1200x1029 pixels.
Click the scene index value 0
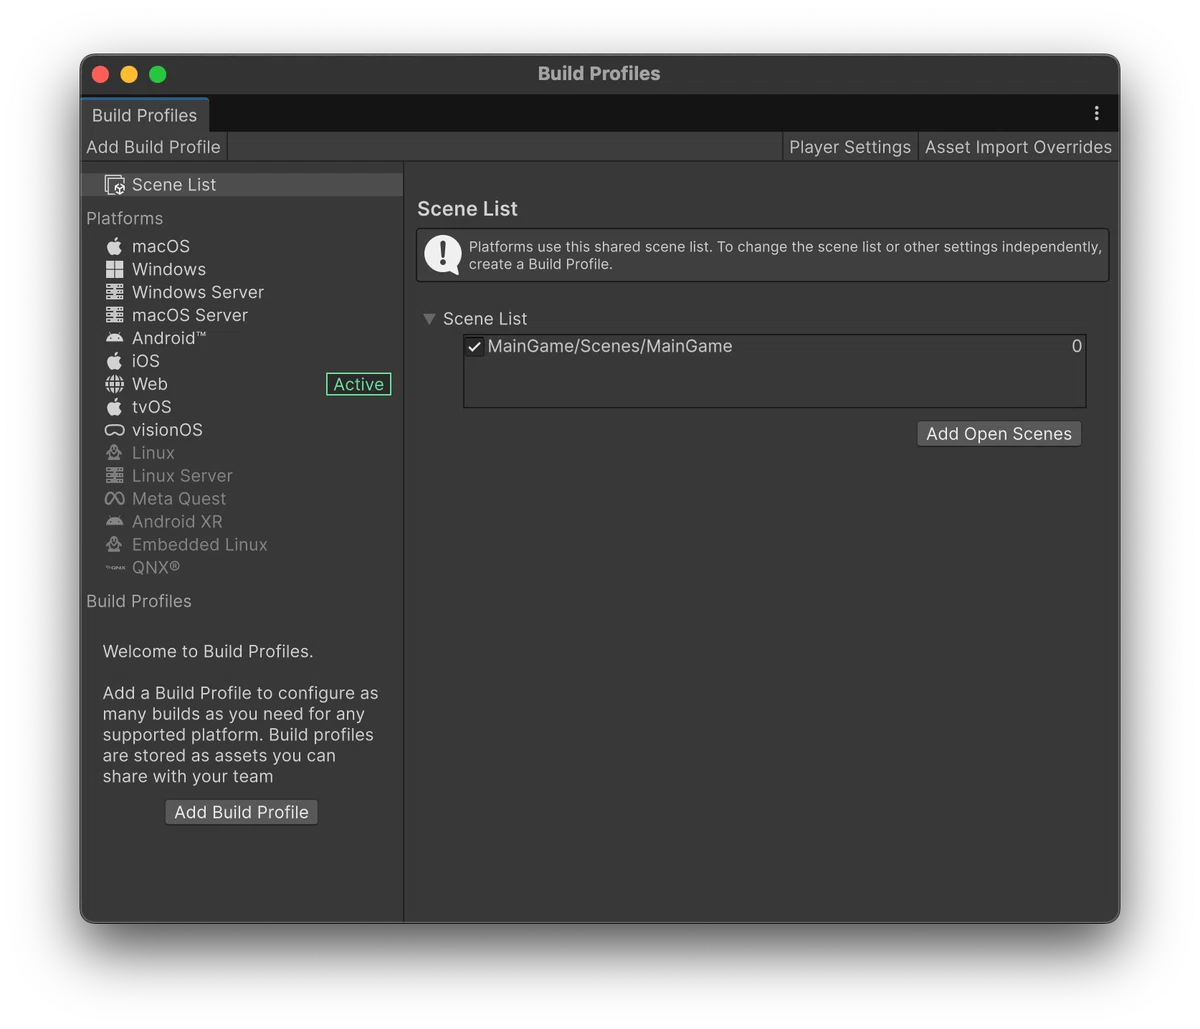point(1077,346)
